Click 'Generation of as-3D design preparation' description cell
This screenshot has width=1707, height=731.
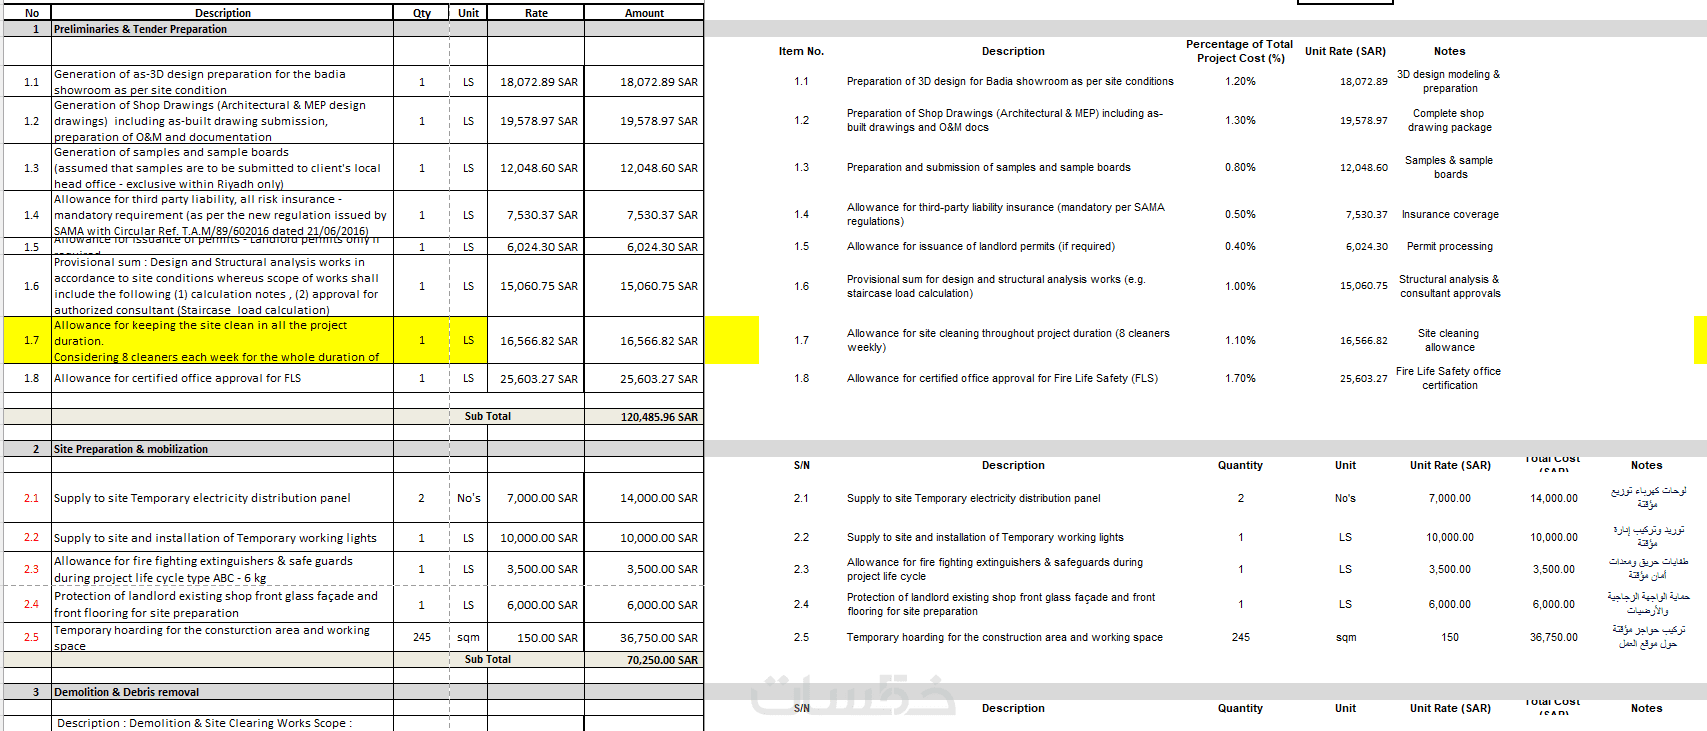point(222,82)
